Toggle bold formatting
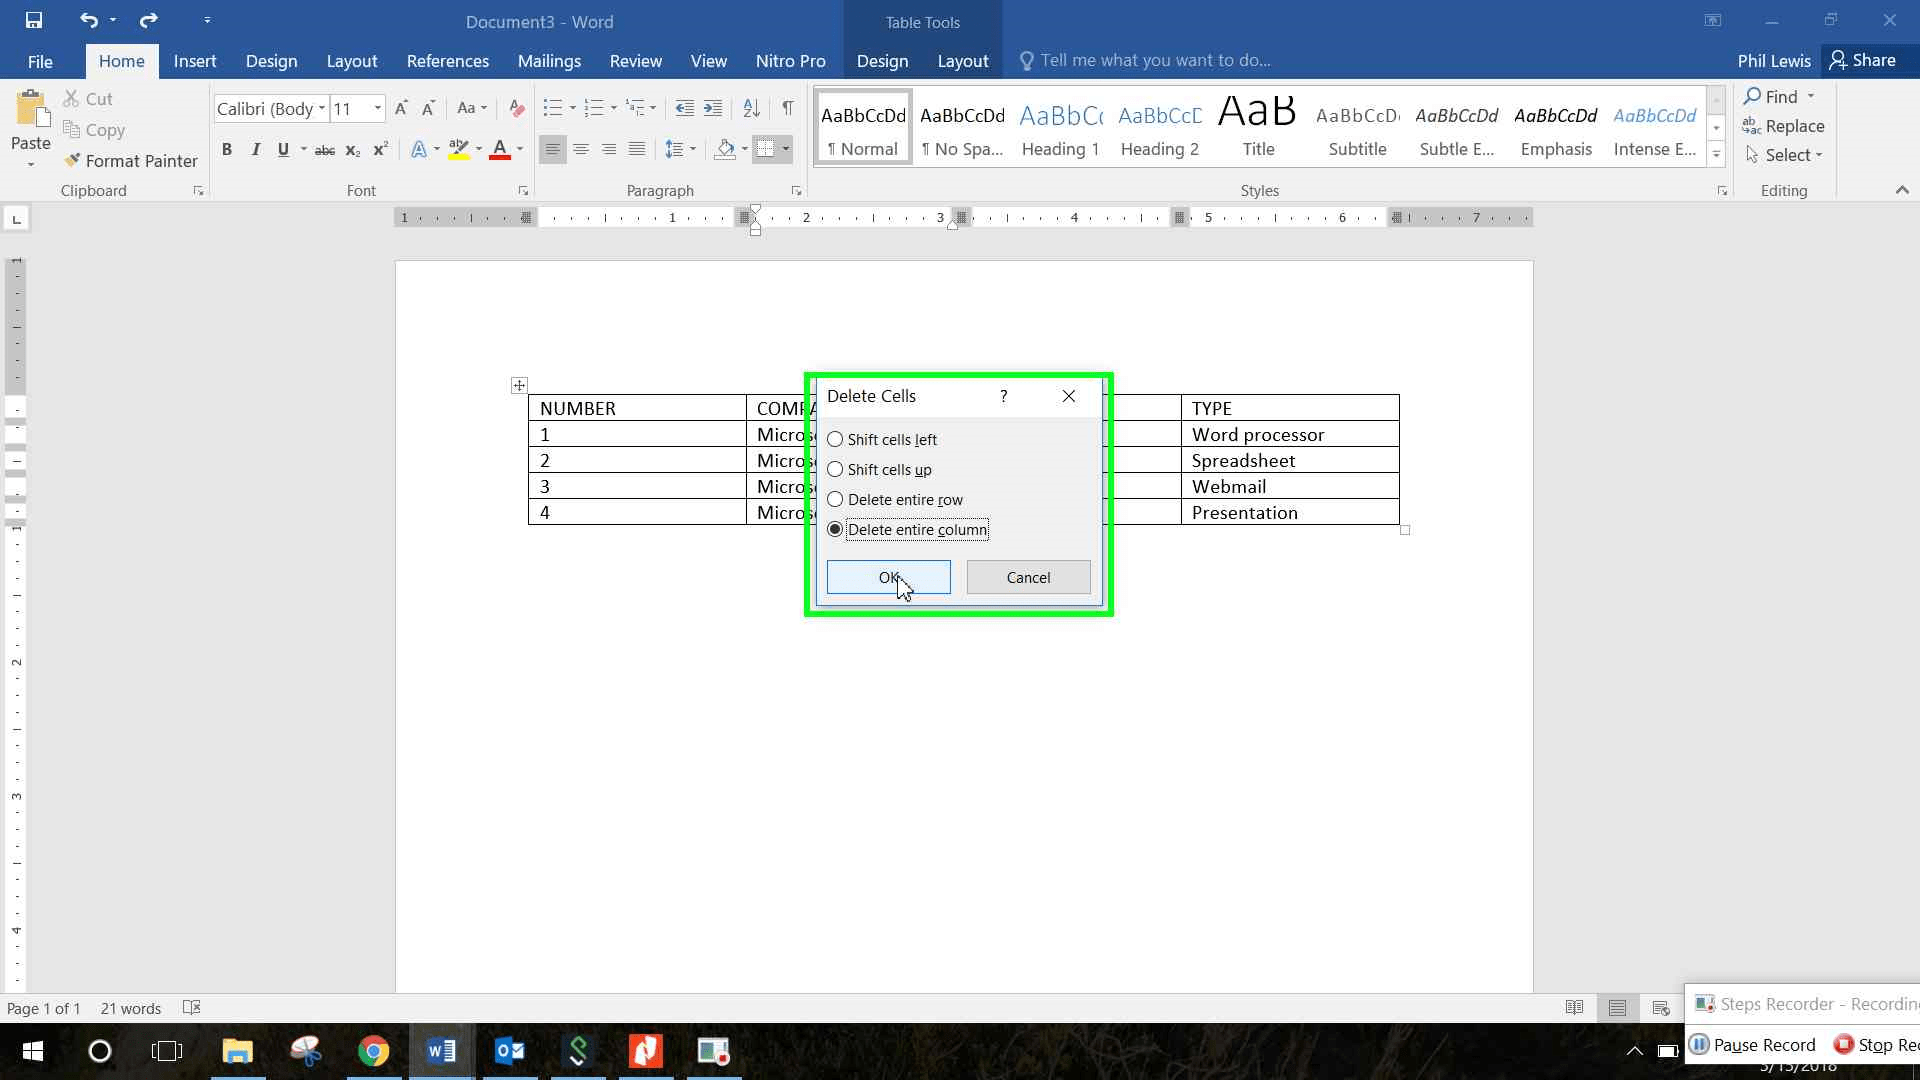This screenshot has height=1080, width=1920. (x=227, y=149)
